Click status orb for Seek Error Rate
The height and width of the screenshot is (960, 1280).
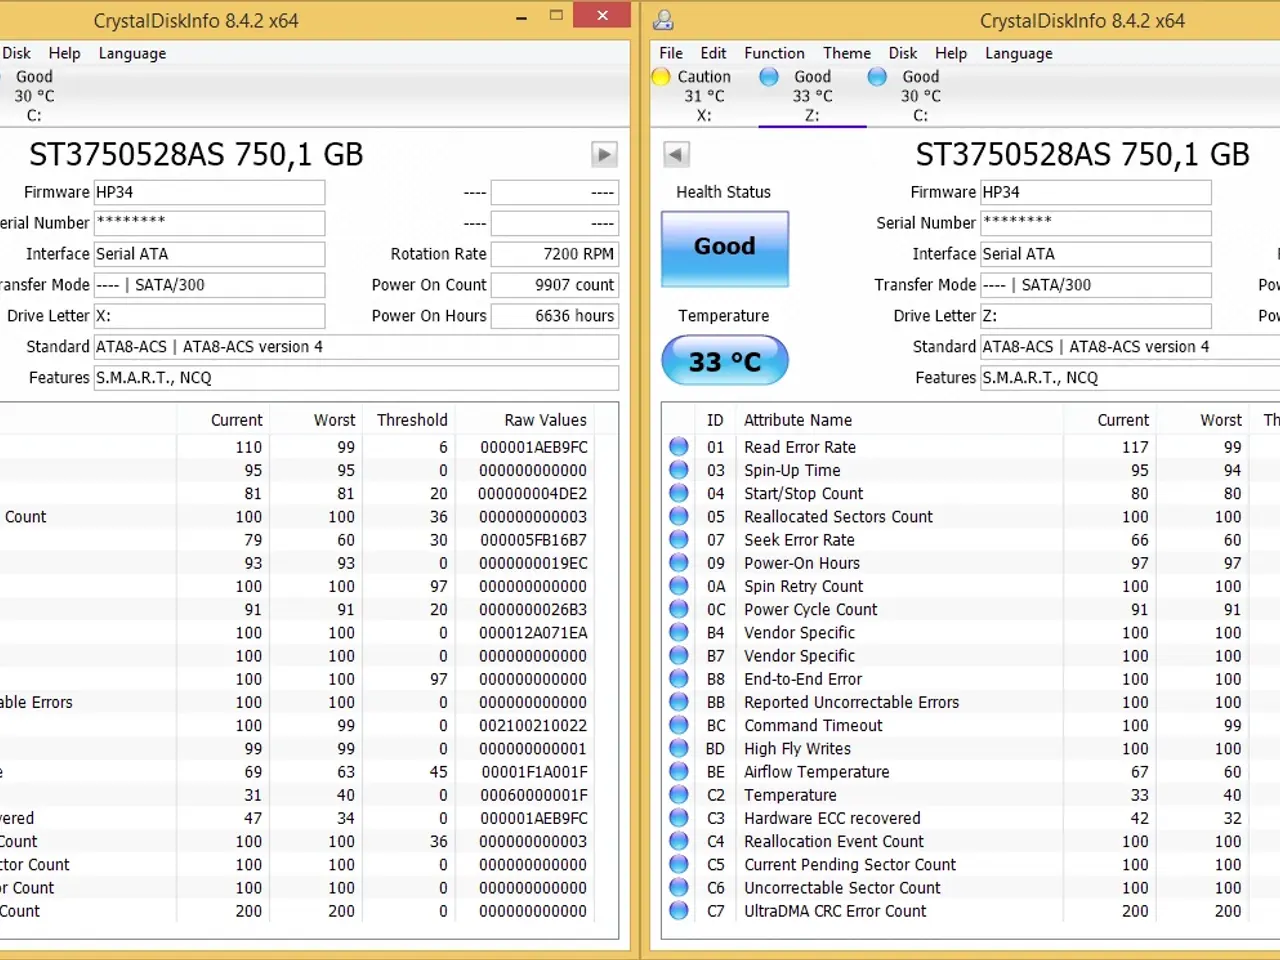pos(679,540)
